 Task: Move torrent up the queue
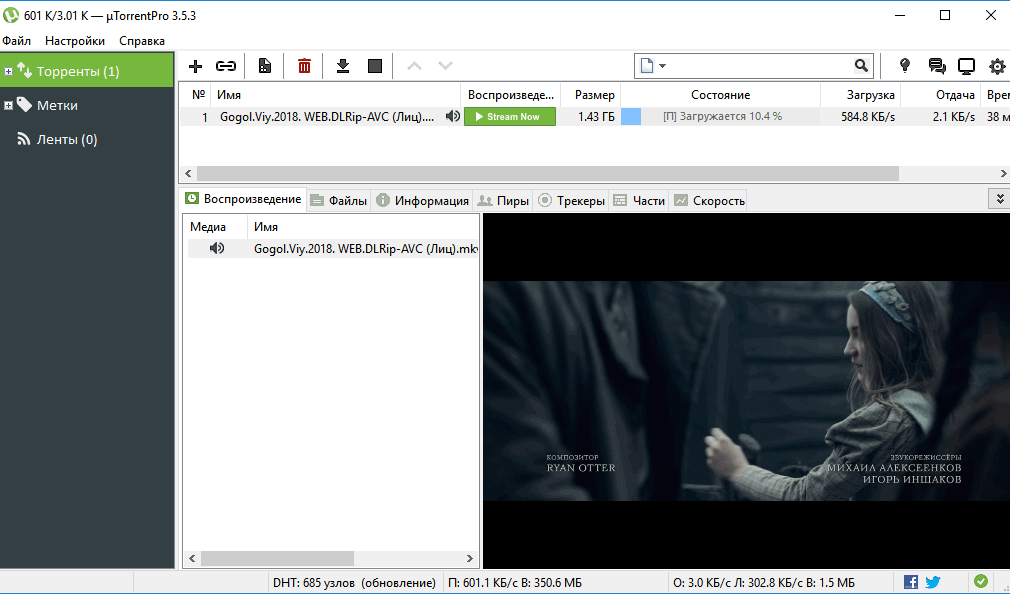tap(414, 66)
